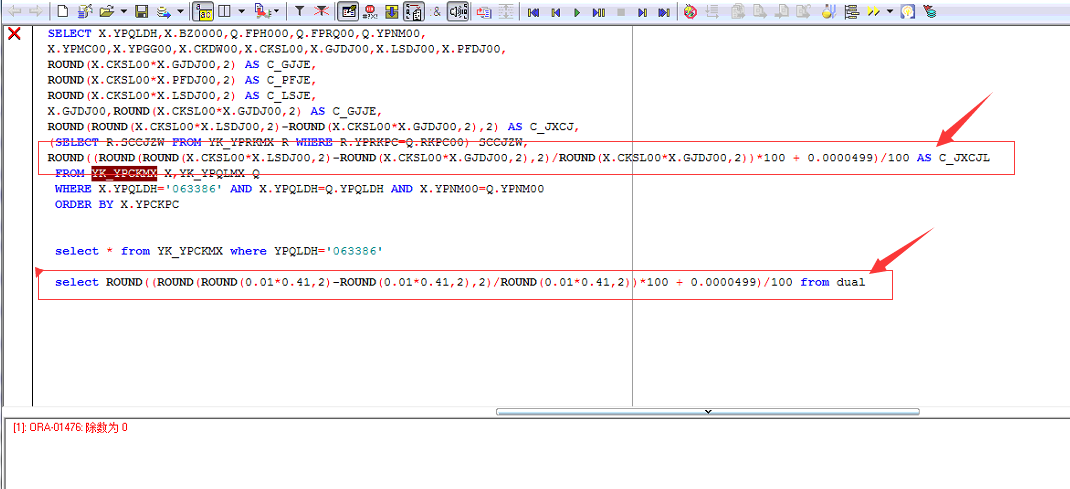Click the debug bug prohibited icon
Image resolution: width=1070 pixels, height=489 pixels.
690,12
